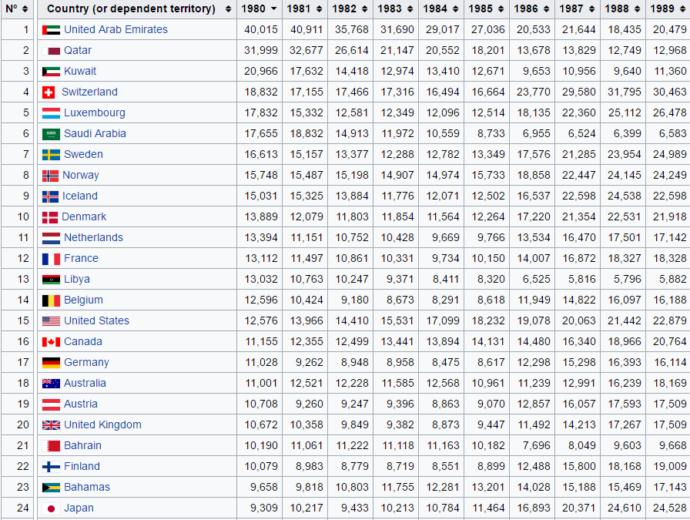Open the United Kingdom link
This screenshot has height=520, width=690.
pyautogui.click(x=103, y=425)
